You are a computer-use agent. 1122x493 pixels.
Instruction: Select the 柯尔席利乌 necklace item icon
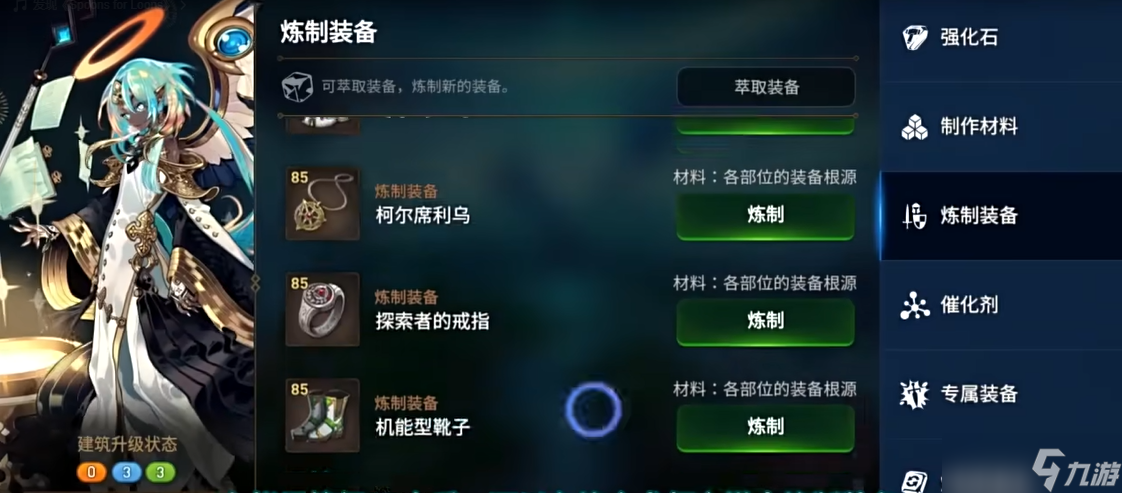pos(322,204)
